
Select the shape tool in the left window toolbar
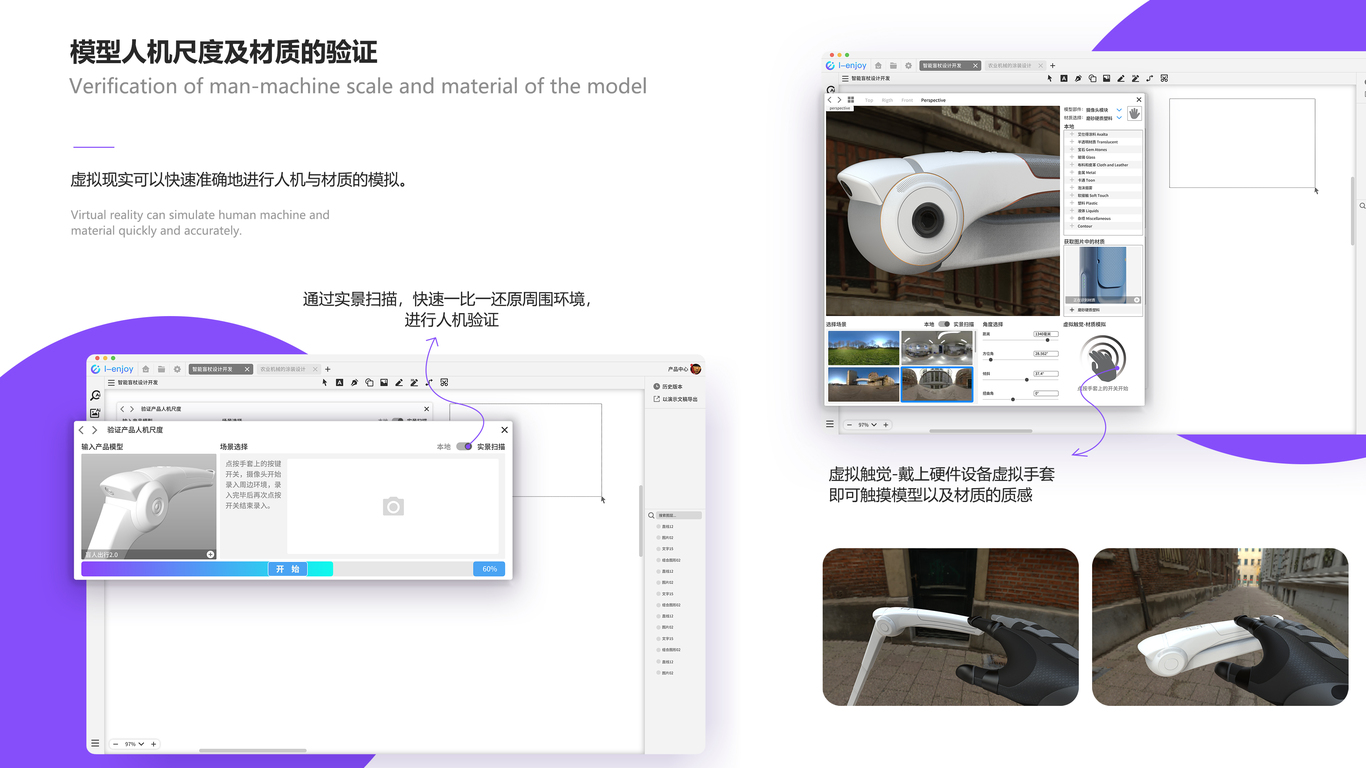point(369,382)
